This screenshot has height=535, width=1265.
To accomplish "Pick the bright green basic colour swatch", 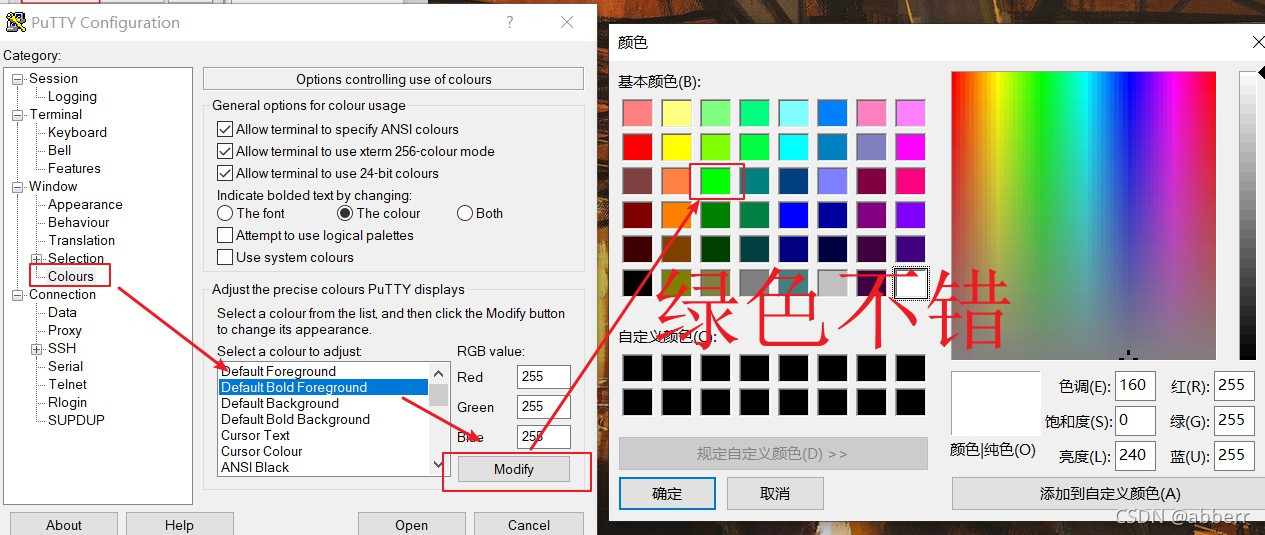I will pos(715,181).
